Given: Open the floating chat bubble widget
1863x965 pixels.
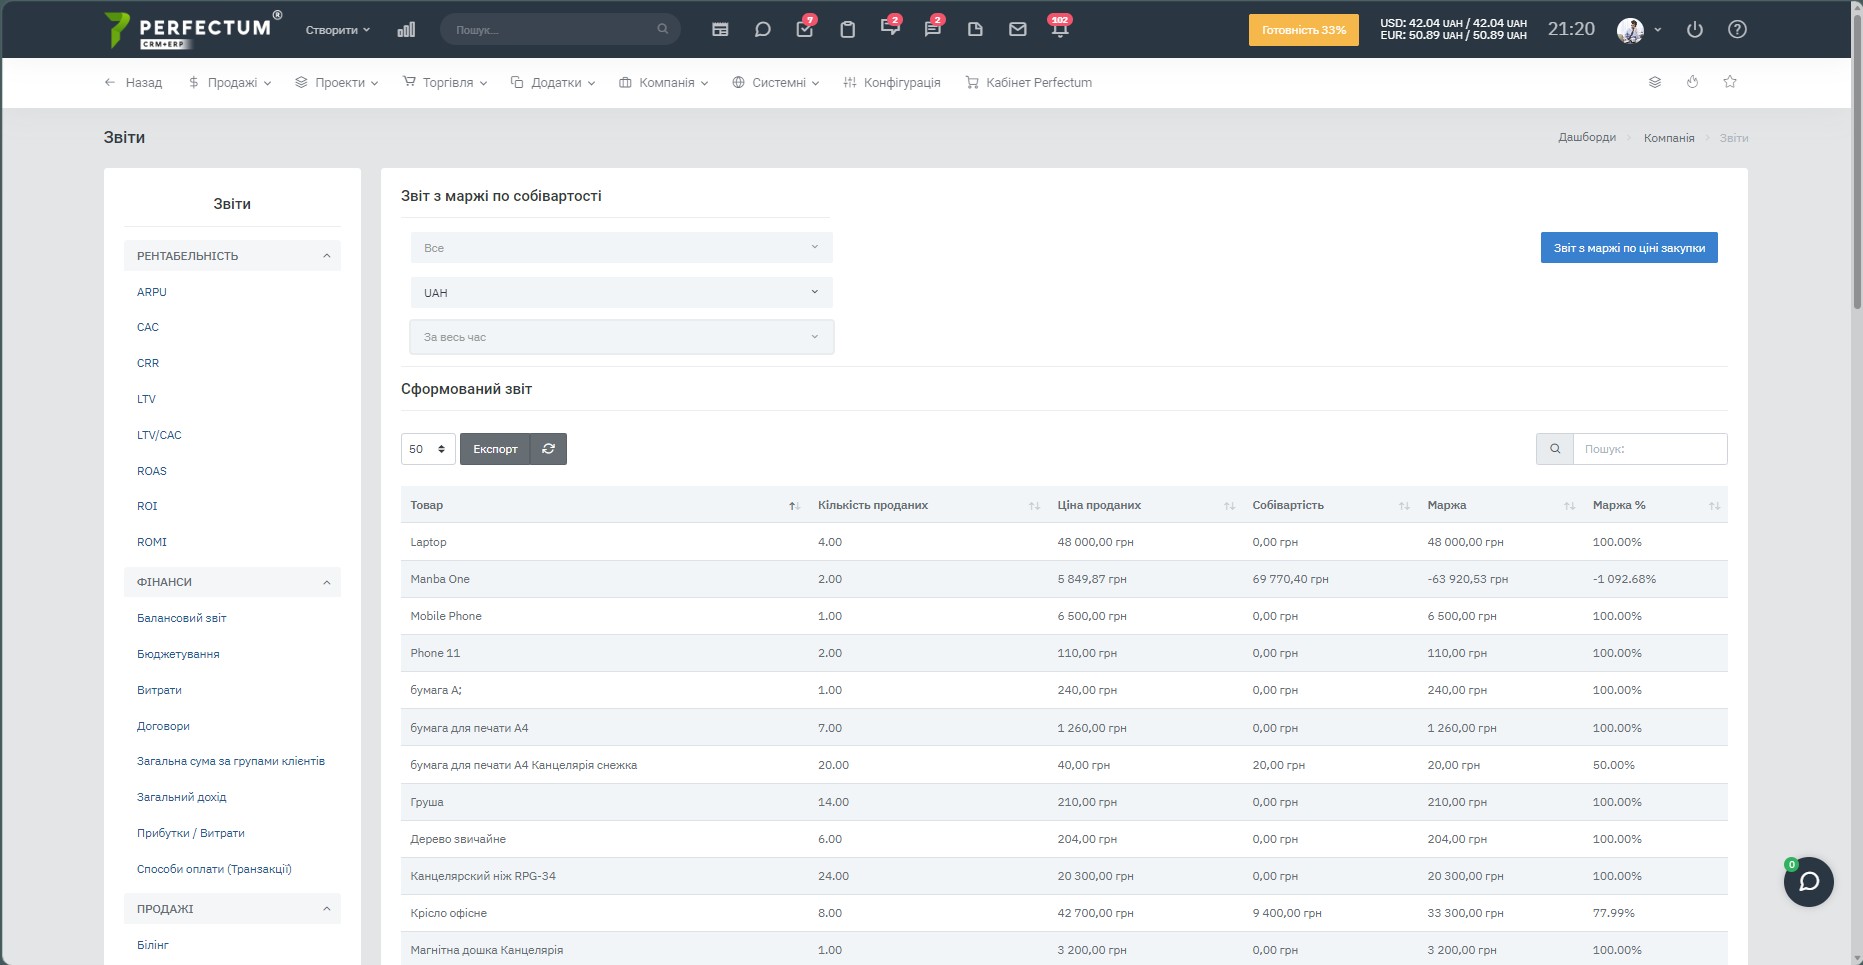Looking at the screenshot, I should point(1809,882).
